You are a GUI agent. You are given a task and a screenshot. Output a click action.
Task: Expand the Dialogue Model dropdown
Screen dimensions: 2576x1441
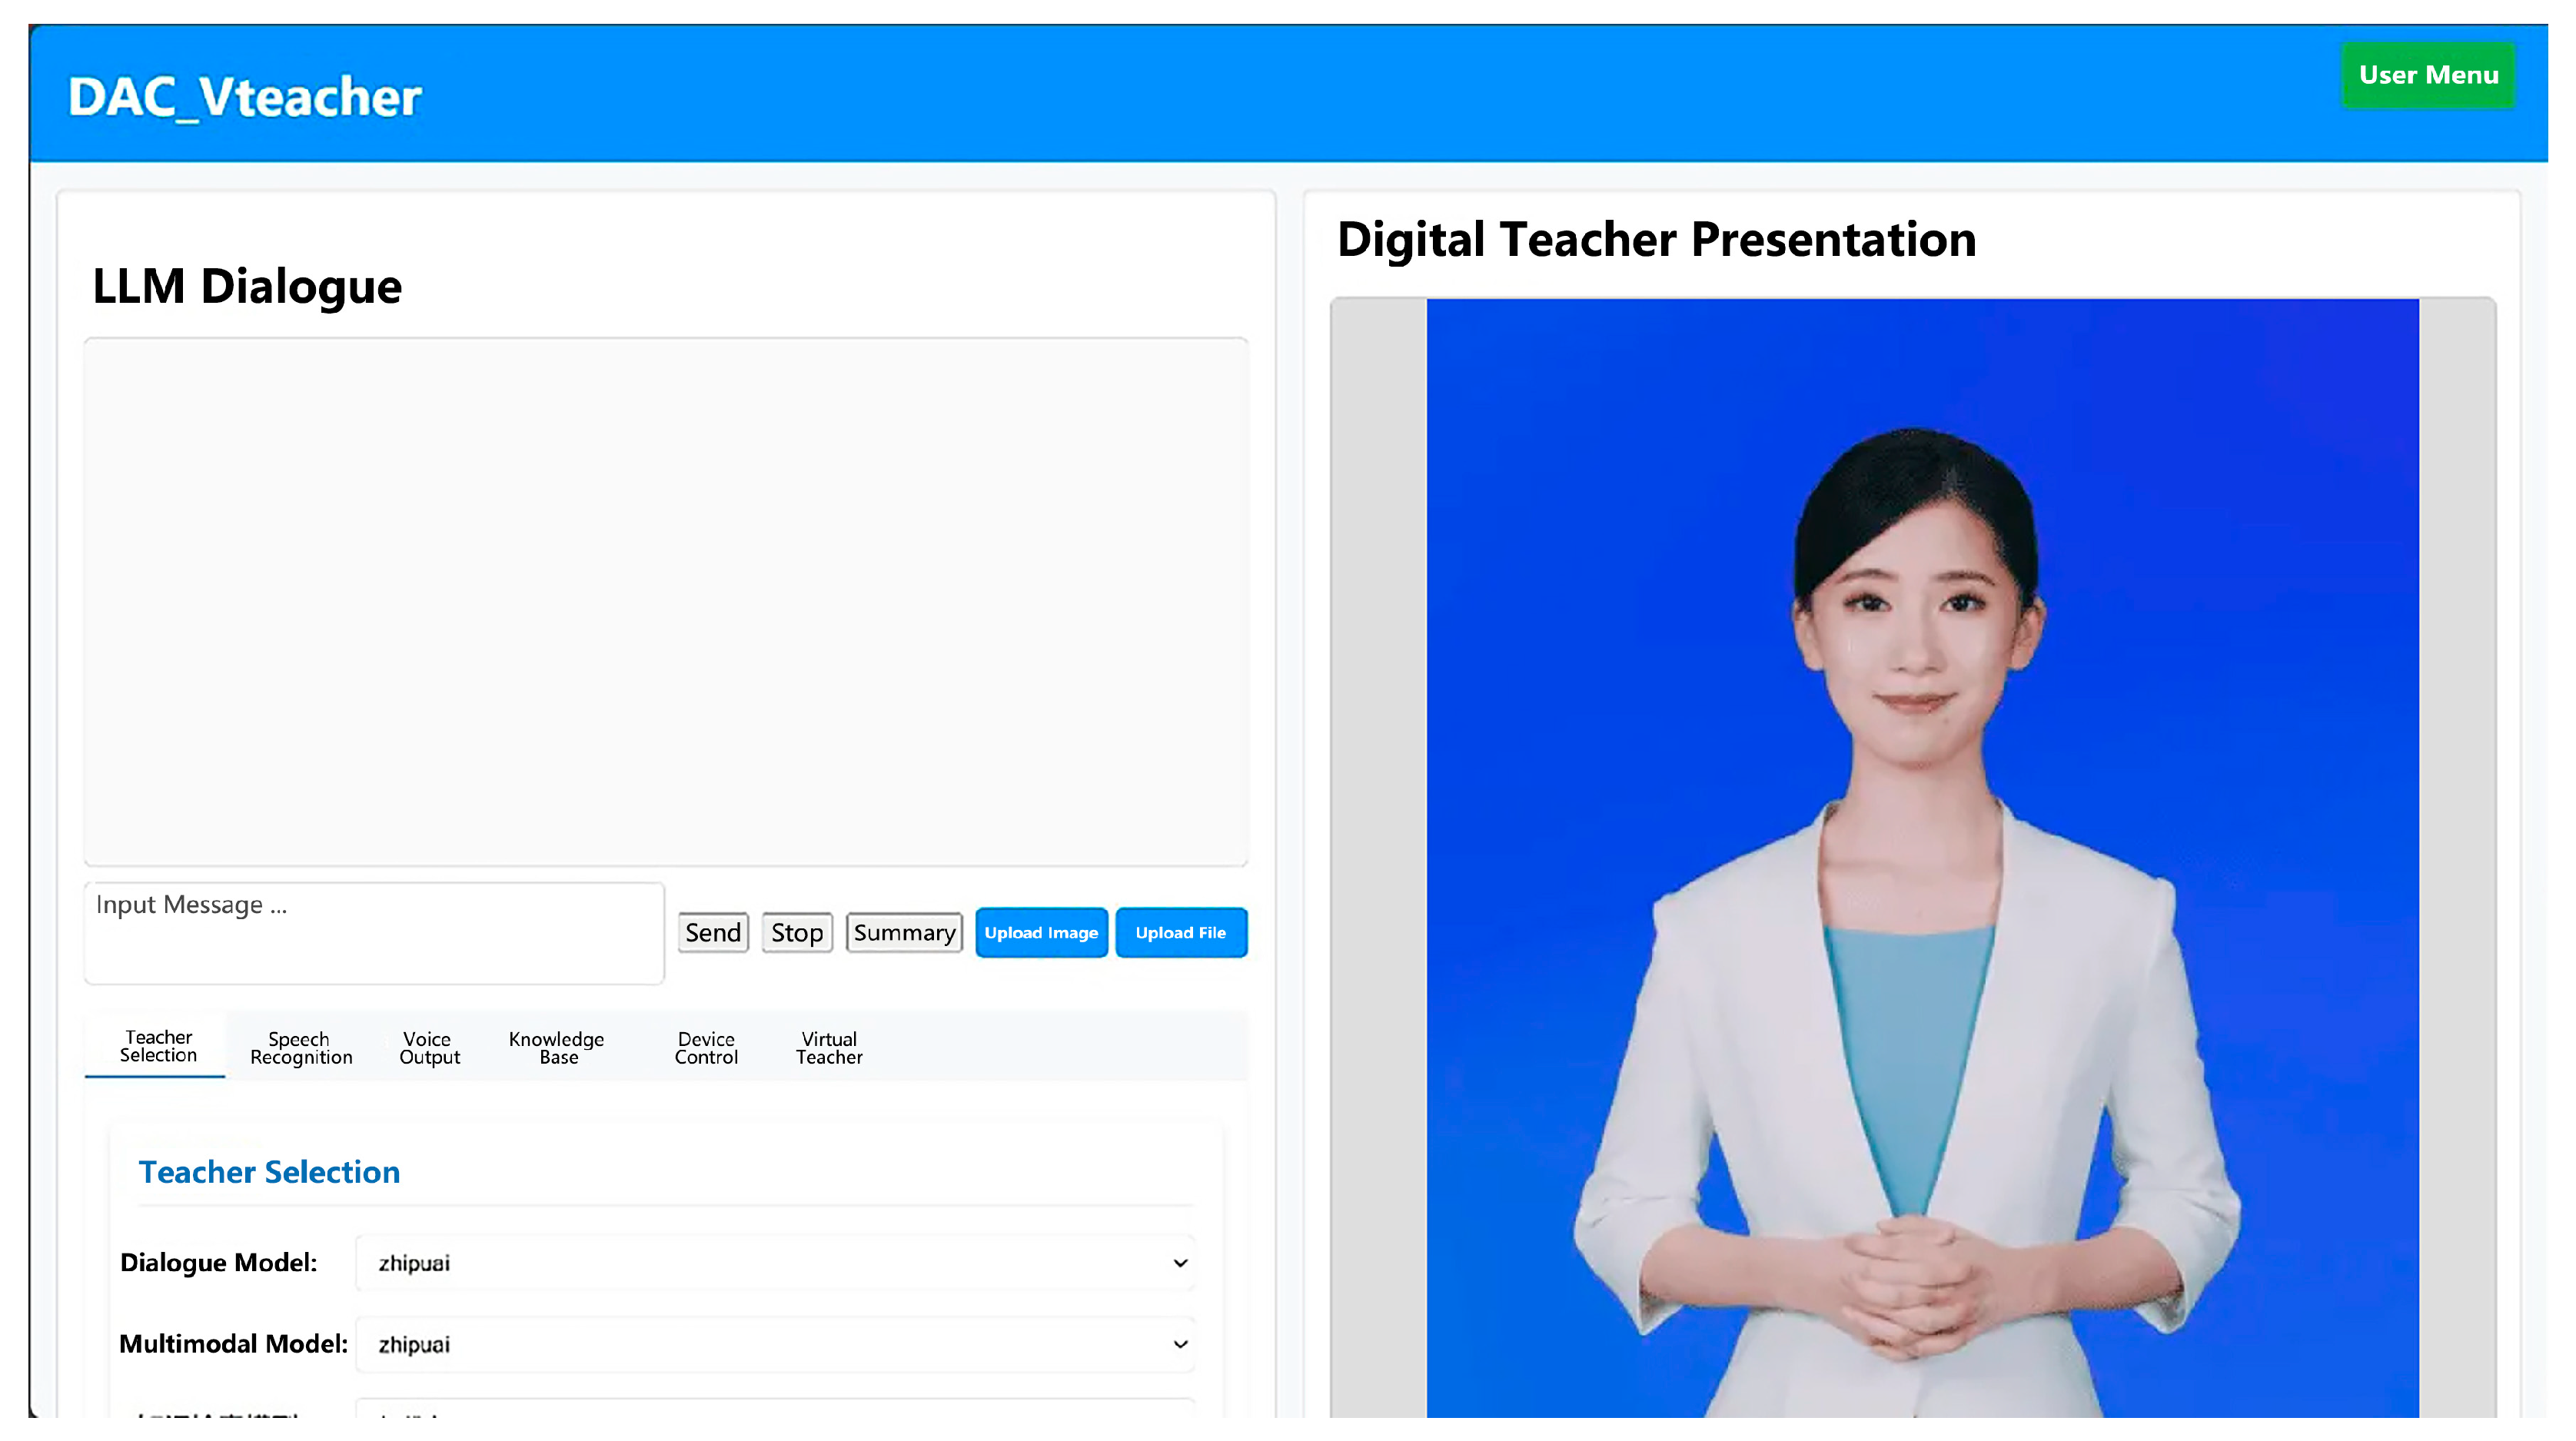(775, 1263)
